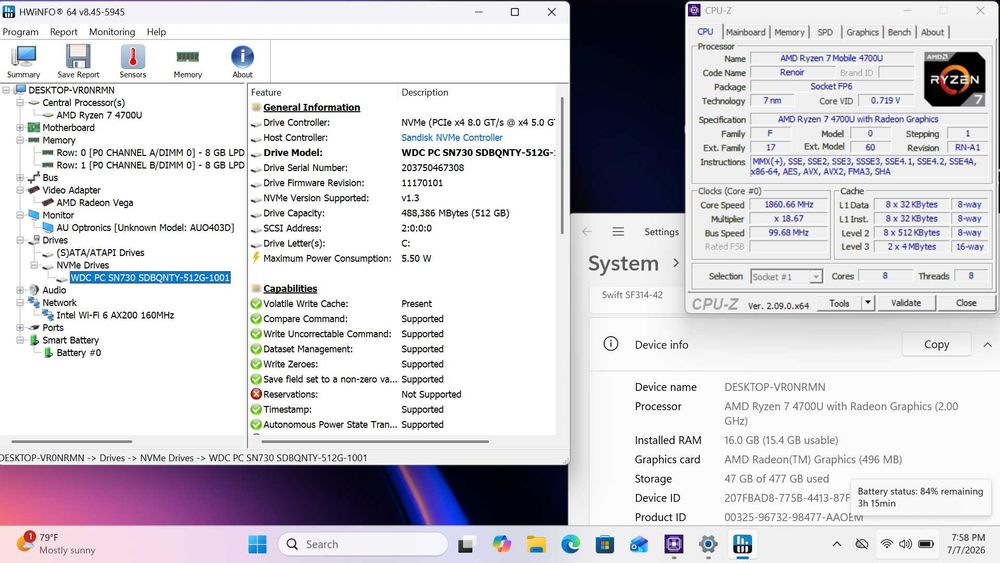1000x563 pixels.
Task: Switch to the SPD tab in CPU-Z
Action: 825,32
